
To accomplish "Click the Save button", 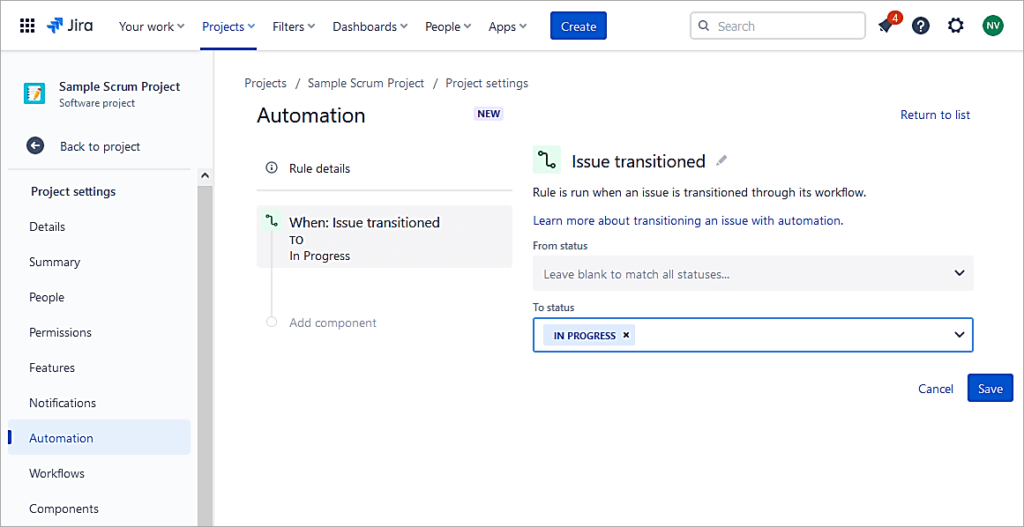I will pos(989,388).
